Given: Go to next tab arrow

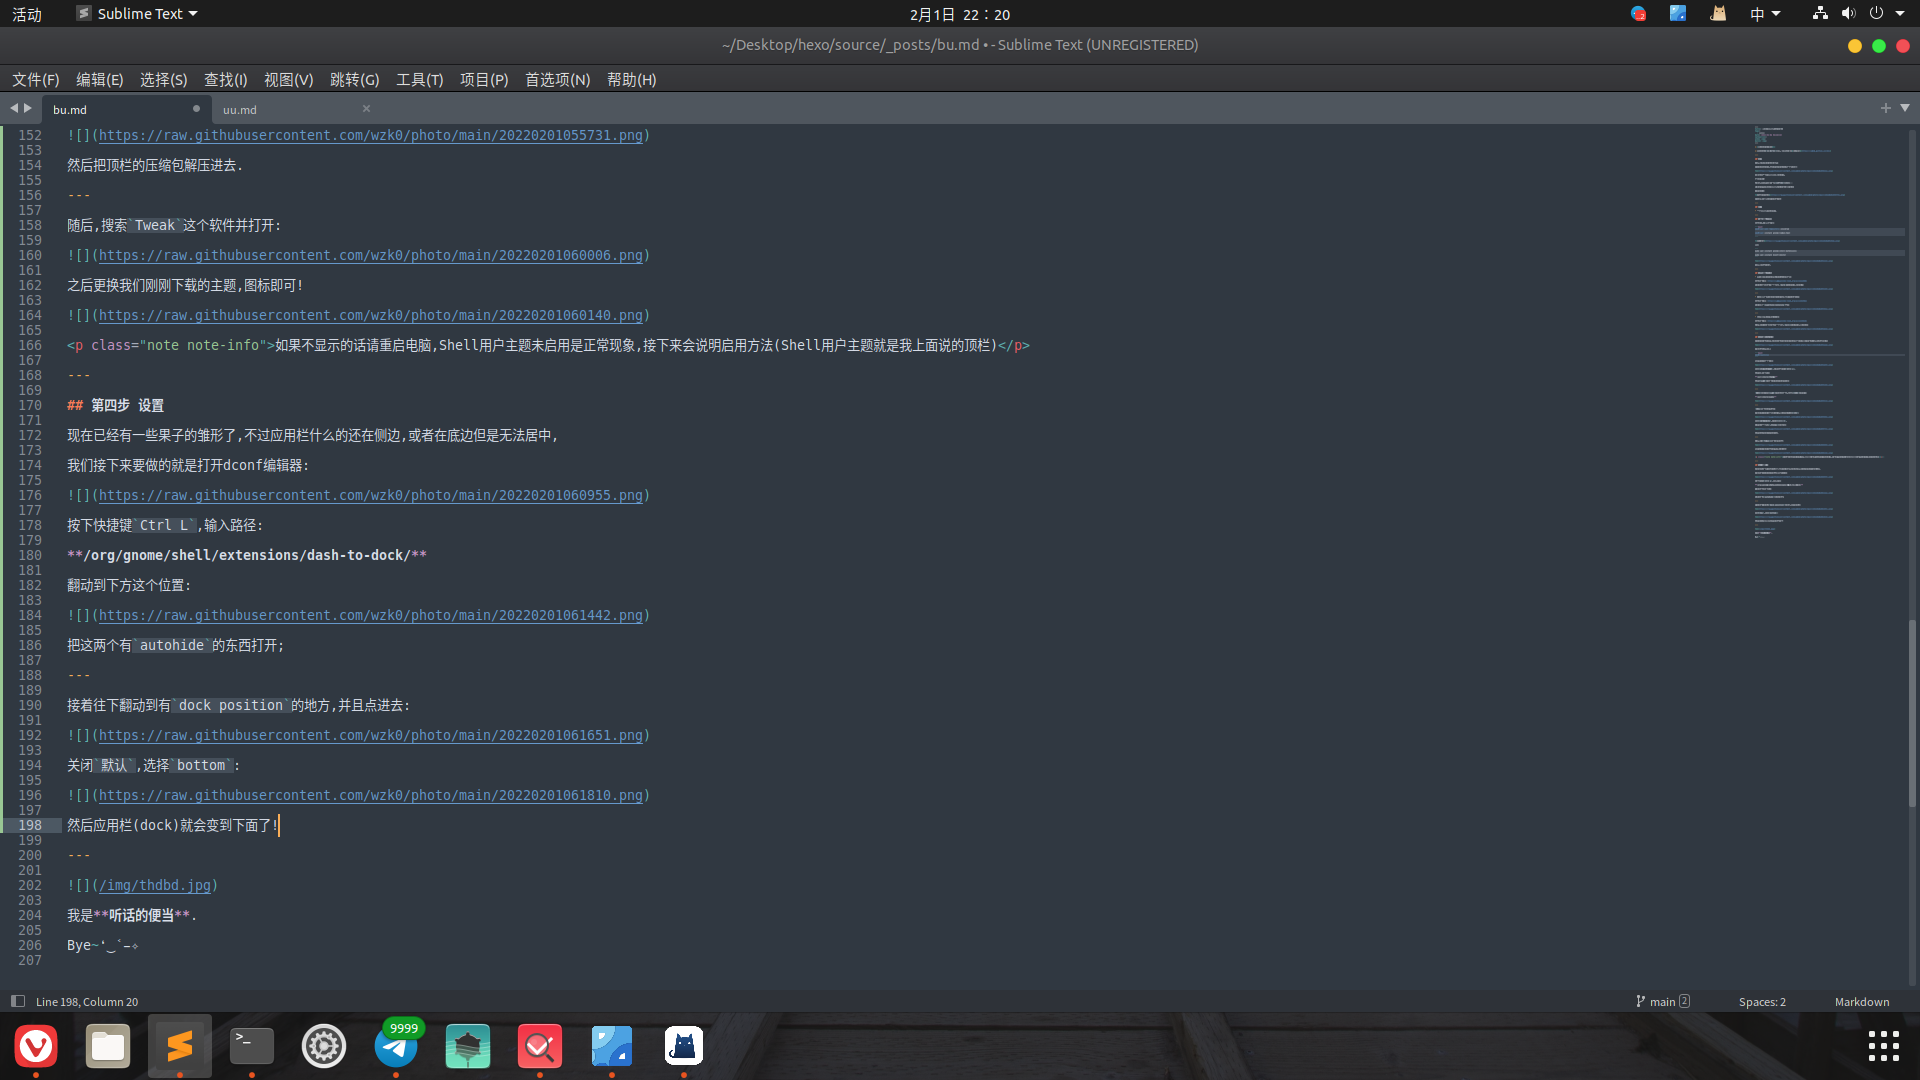Looking at the screenshot, I should pyautogui.click(x=28, y=108).
